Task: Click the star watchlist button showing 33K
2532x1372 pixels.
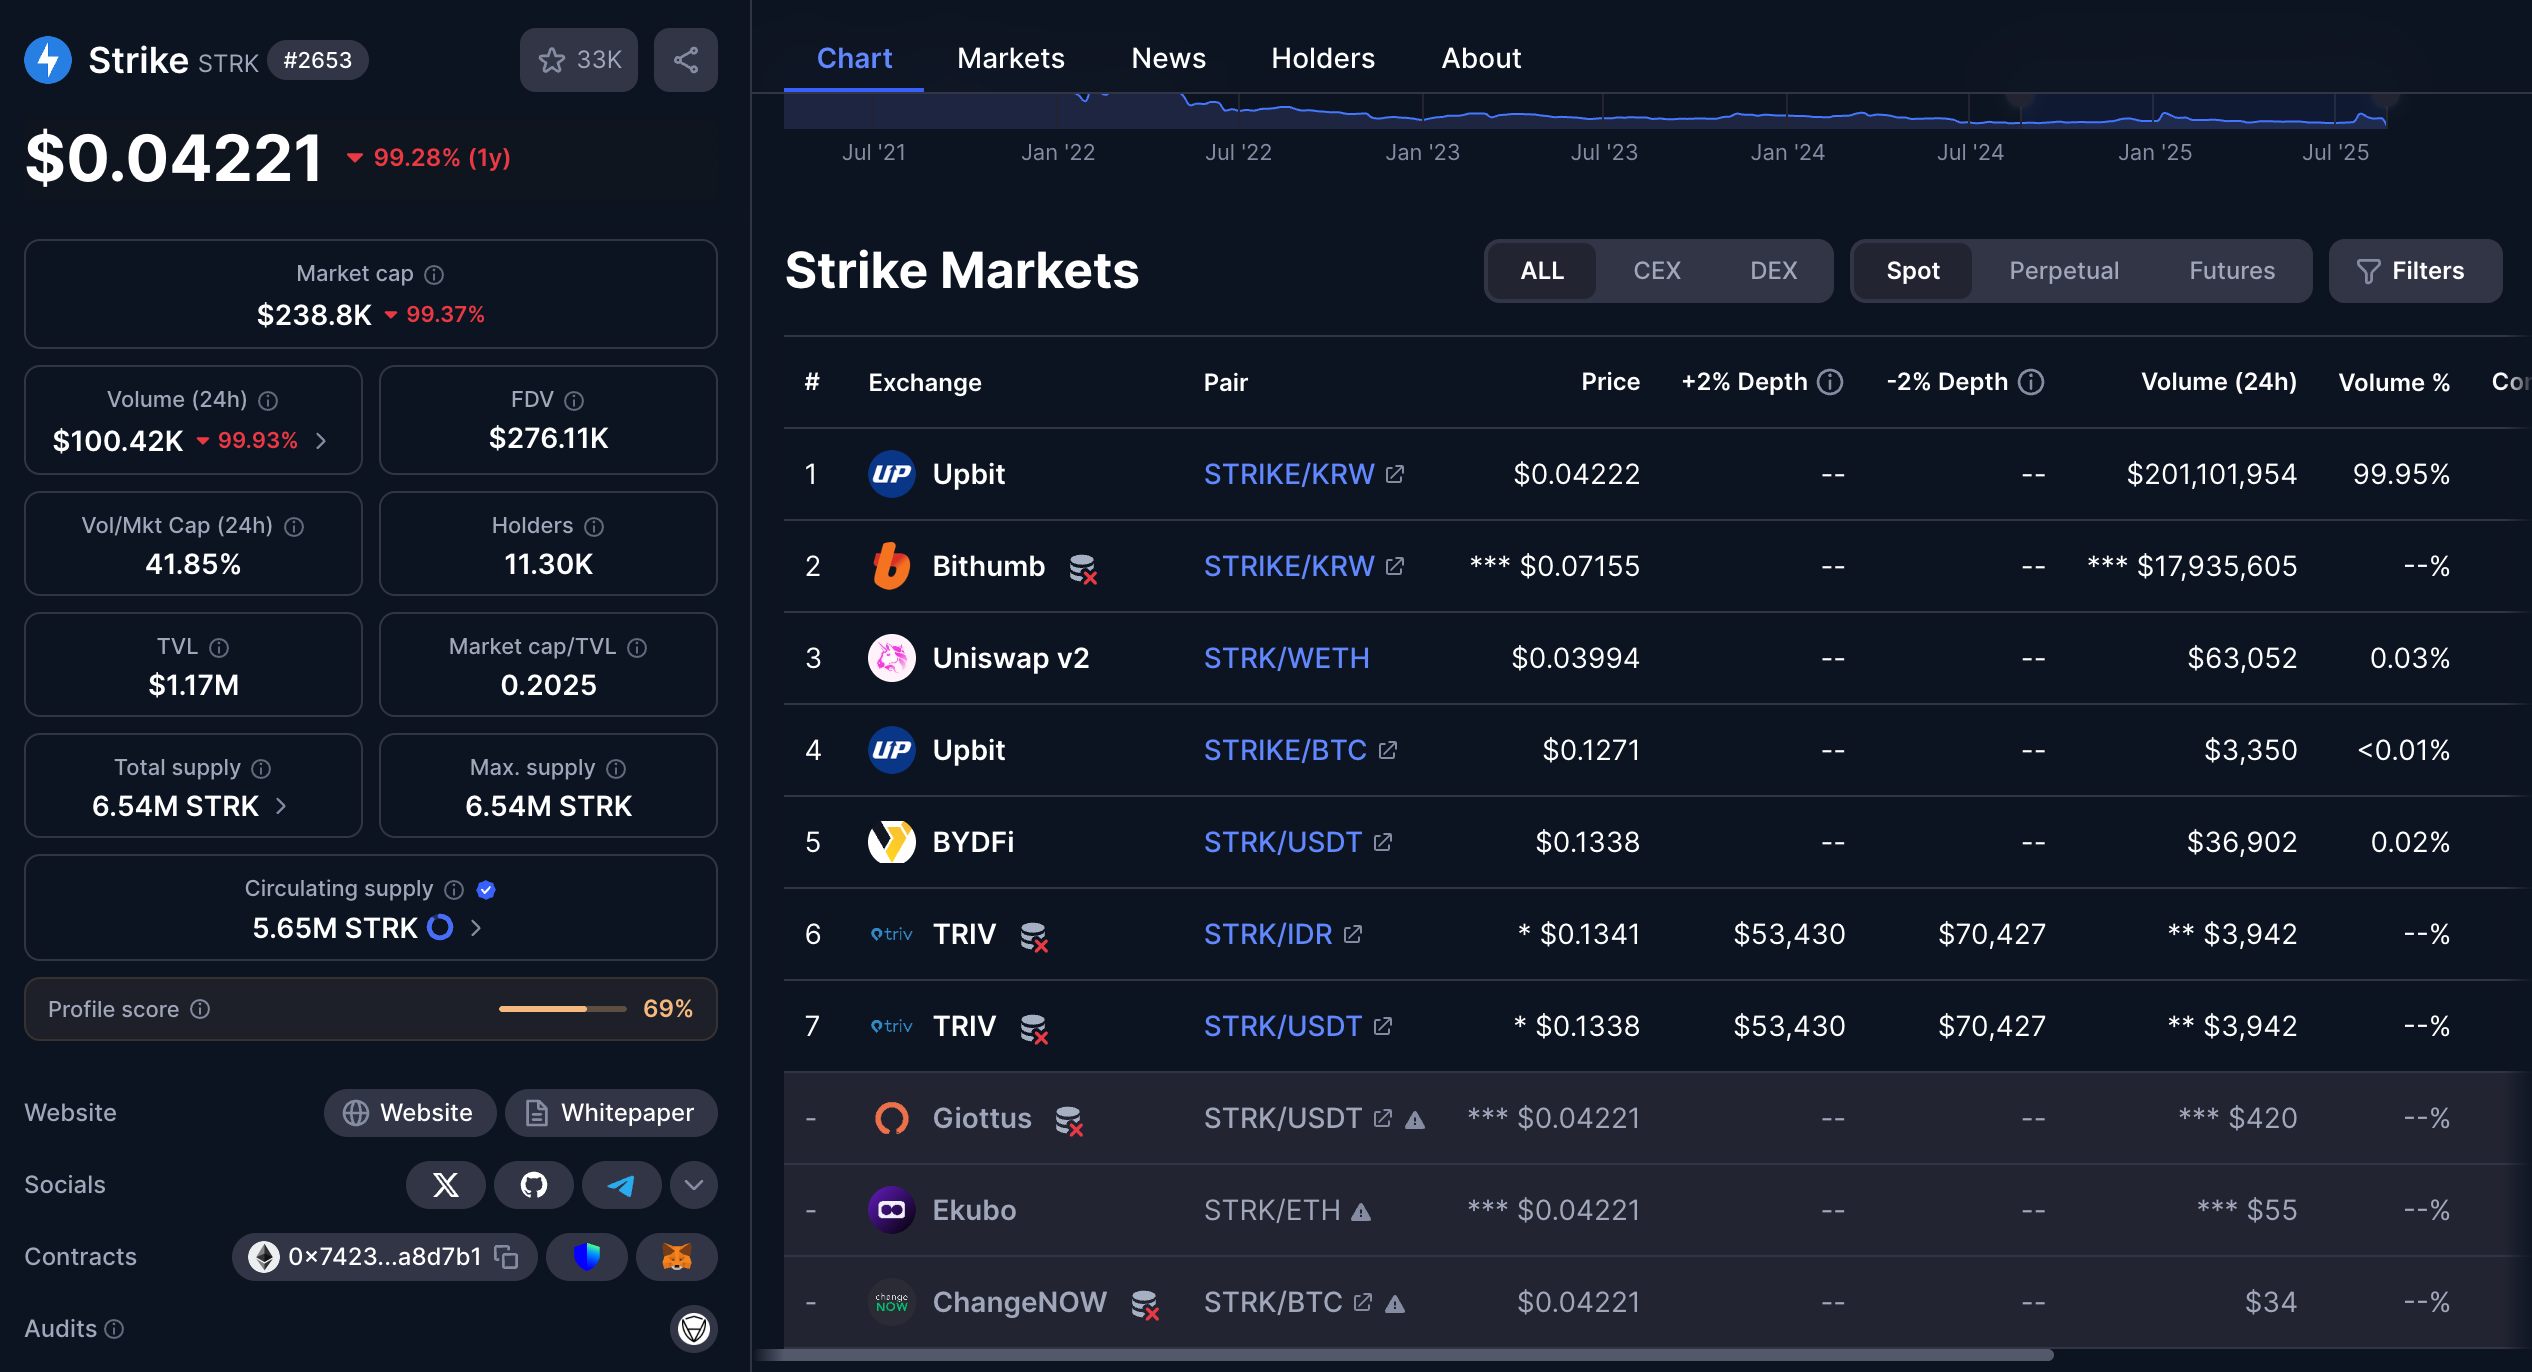Action: click(x=579, y=60)
